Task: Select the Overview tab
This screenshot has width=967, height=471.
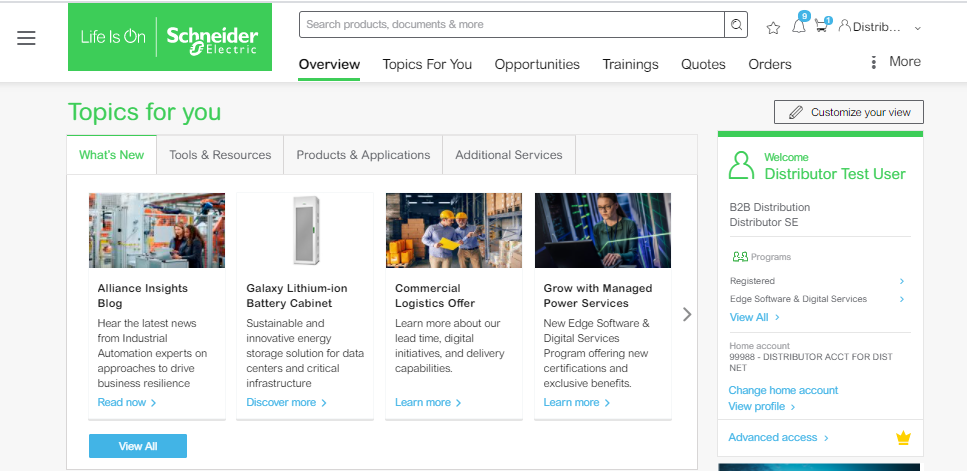Action: [x=329, y=64]
